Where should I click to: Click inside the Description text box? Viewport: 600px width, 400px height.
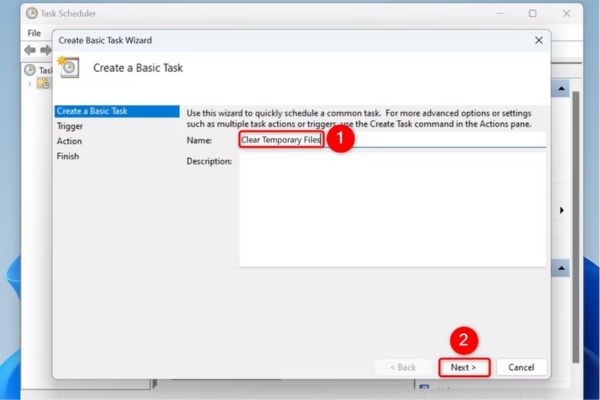(392, 210)
